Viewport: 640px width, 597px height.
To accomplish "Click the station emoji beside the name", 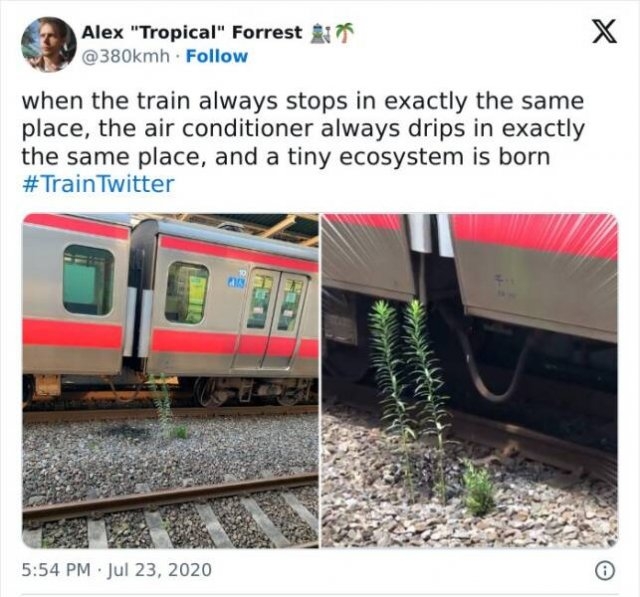I will [319, 33].
